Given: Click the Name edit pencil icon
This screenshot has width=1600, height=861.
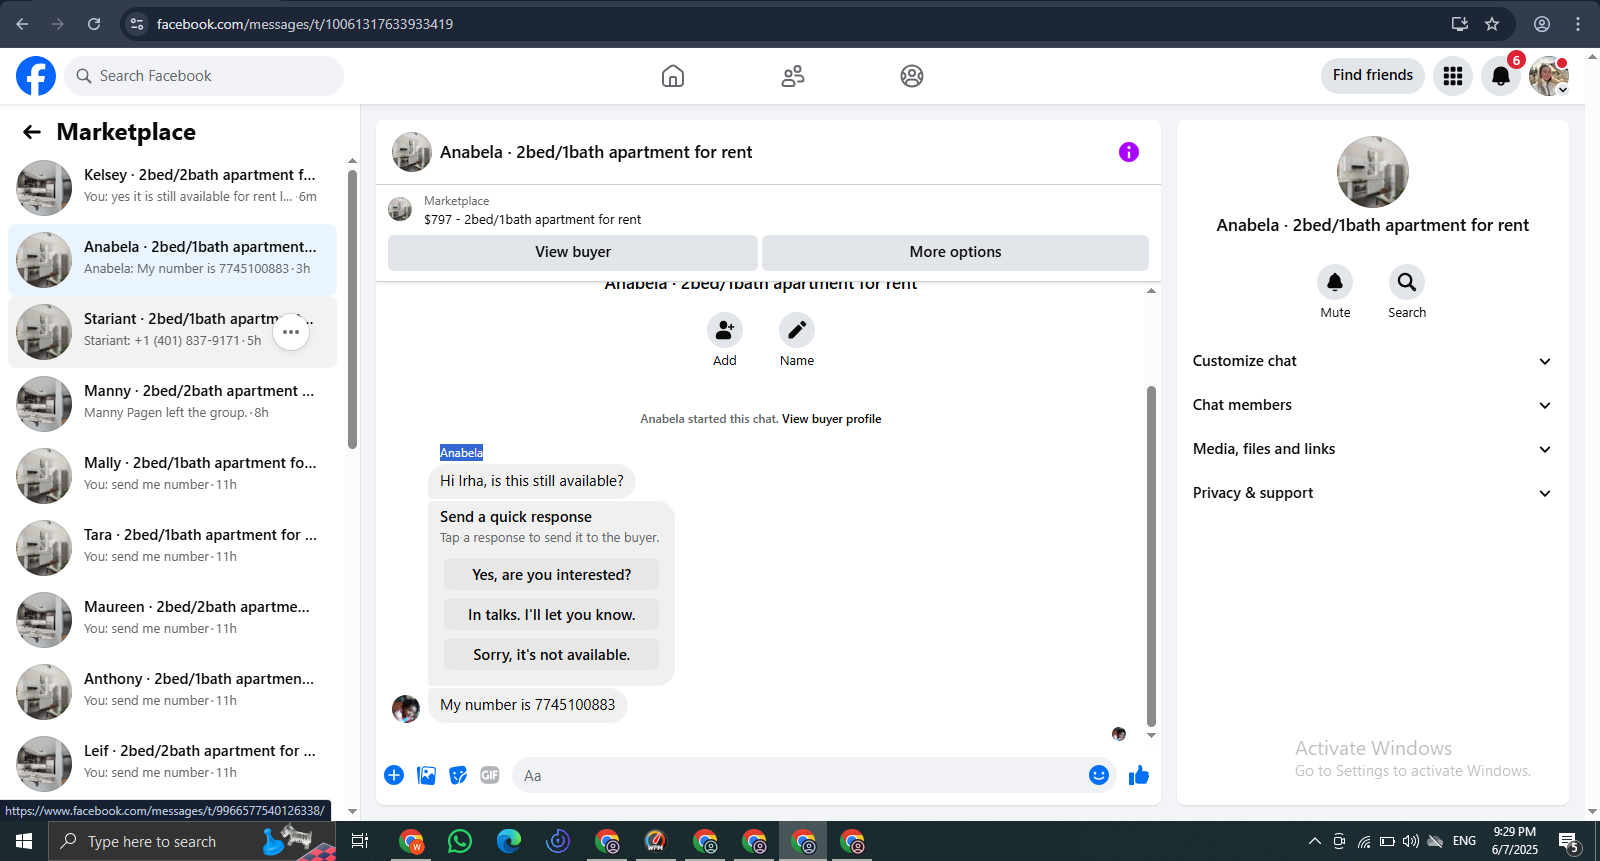Looking at the screenshot, I should pyautogui.click(x=797, y=330).
